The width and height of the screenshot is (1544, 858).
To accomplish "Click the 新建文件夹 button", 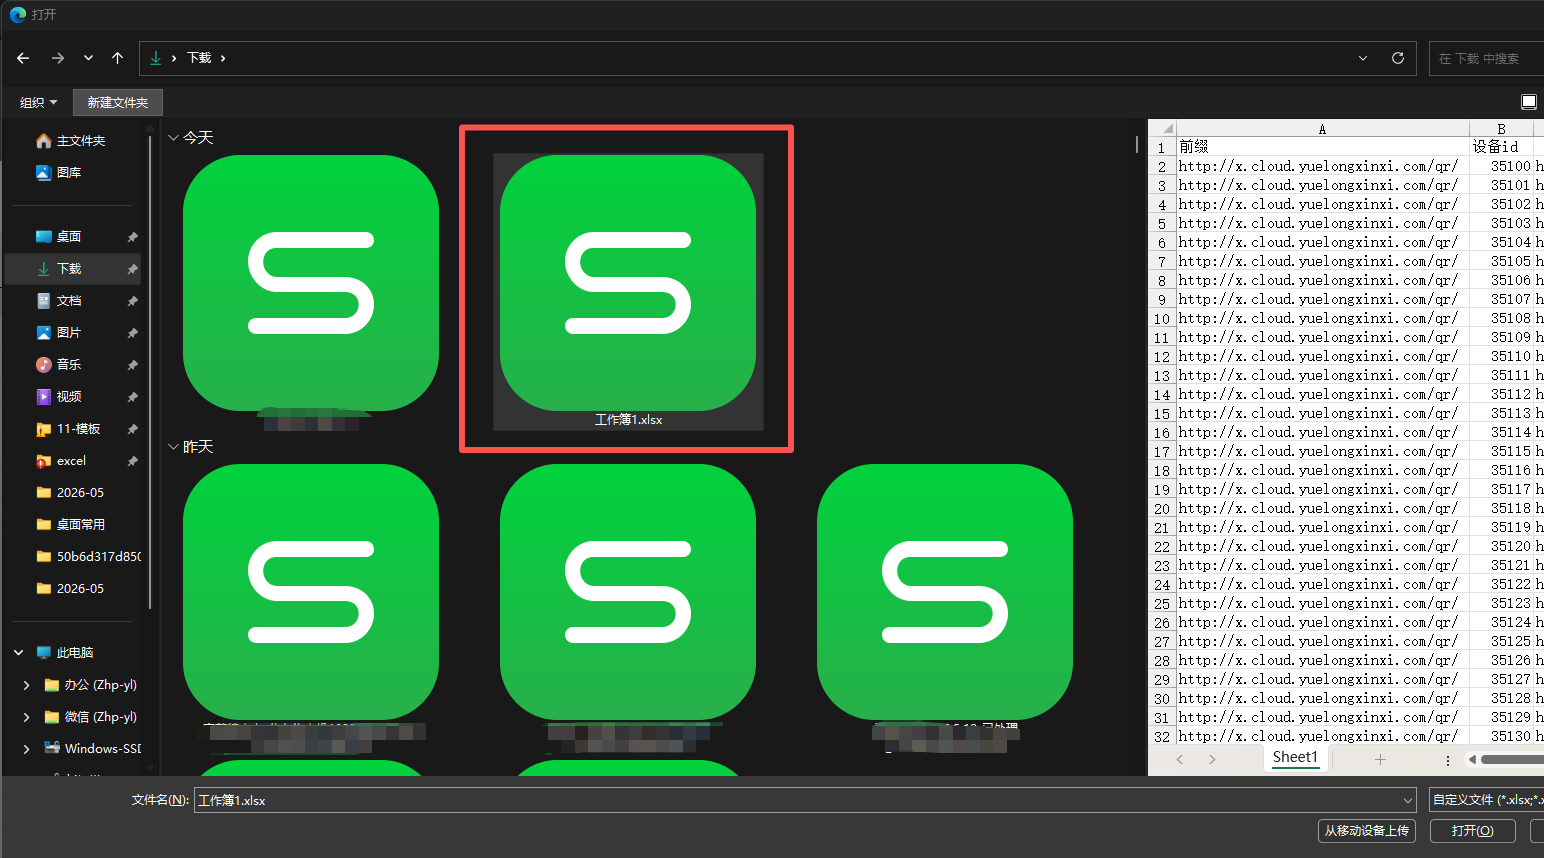I will tap(117, 102).
